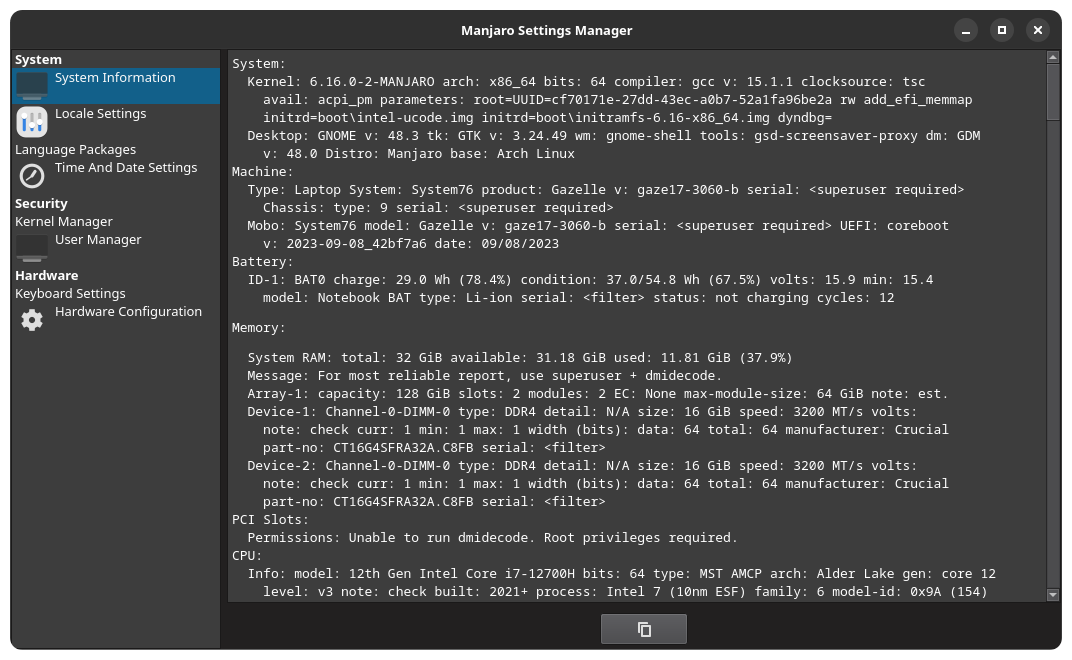Click the 'Memory:' heading text
The height and width of the screenshot is (660, 1072).
coord(258,328)
